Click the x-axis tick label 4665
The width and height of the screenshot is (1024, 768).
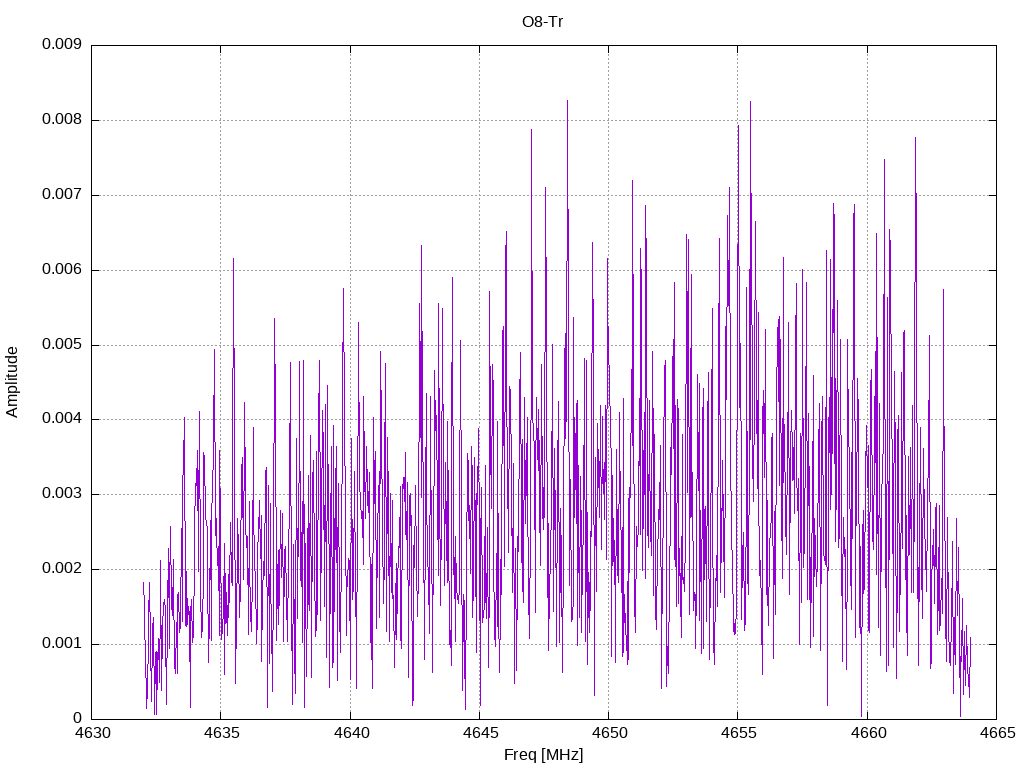998,733
